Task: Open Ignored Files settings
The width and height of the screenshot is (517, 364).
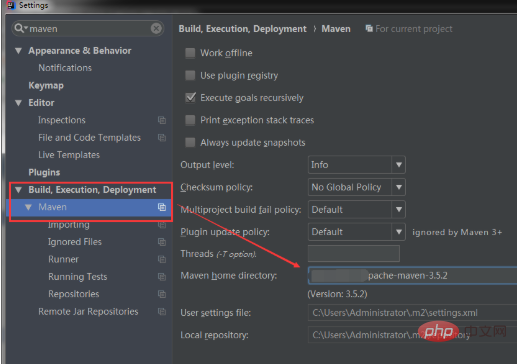Action: click(75, 242)
